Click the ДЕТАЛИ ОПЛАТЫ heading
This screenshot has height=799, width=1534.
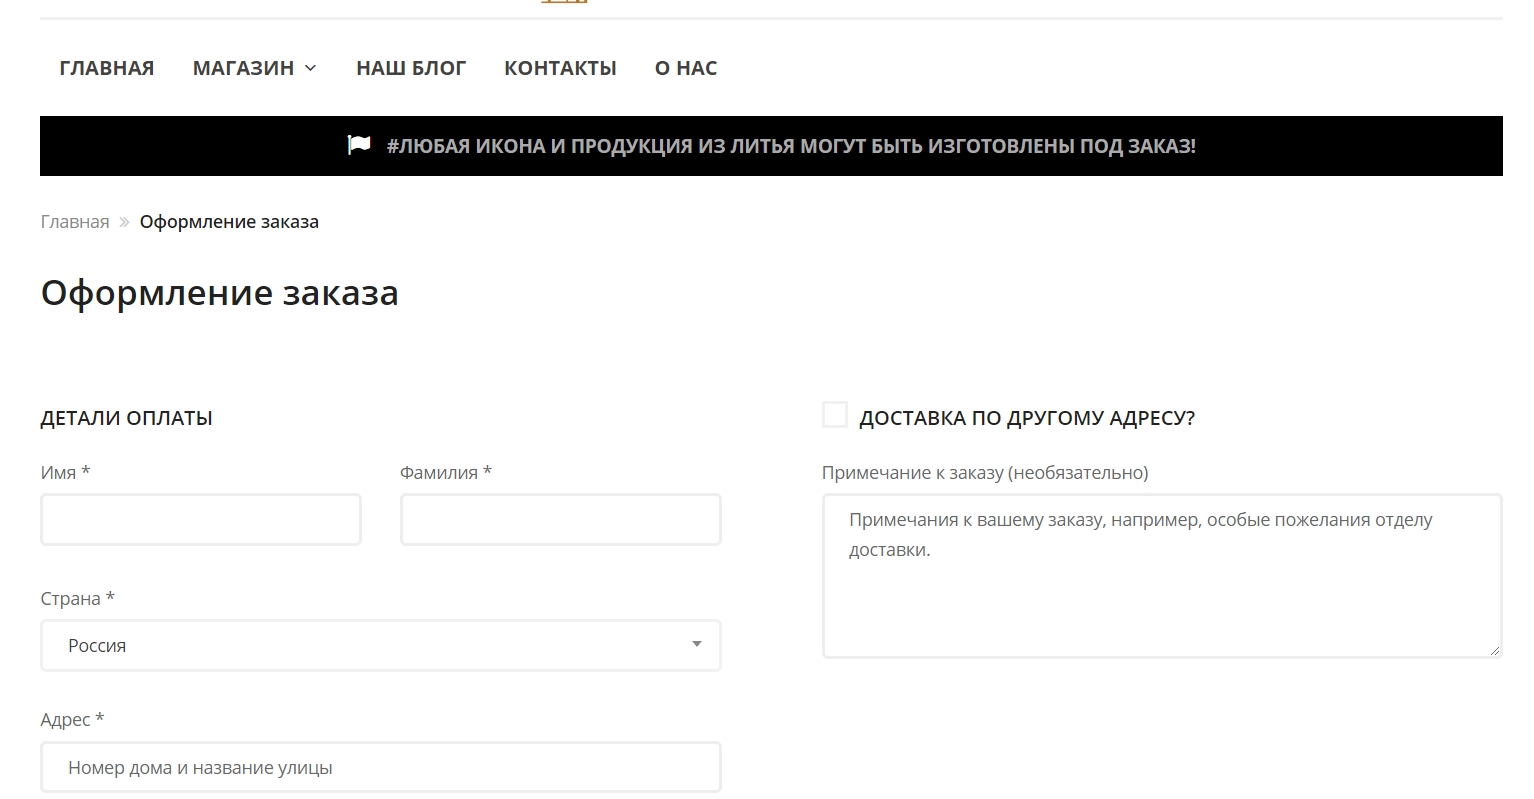[127, 418]
